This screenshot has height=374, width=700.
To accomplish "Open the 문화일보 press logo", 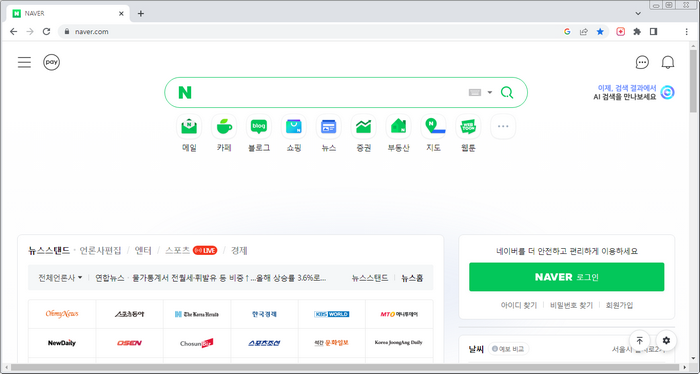I will click(332, 343).
